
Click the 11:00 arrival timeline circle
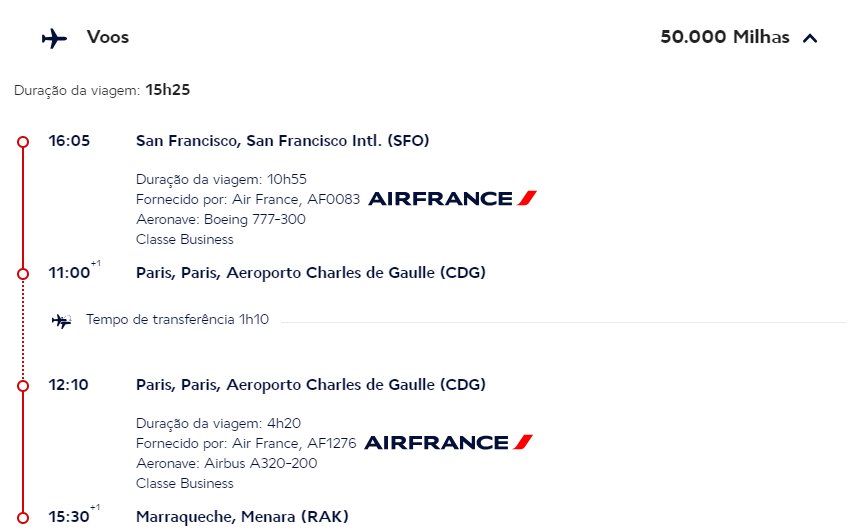(x=23, y=273)
